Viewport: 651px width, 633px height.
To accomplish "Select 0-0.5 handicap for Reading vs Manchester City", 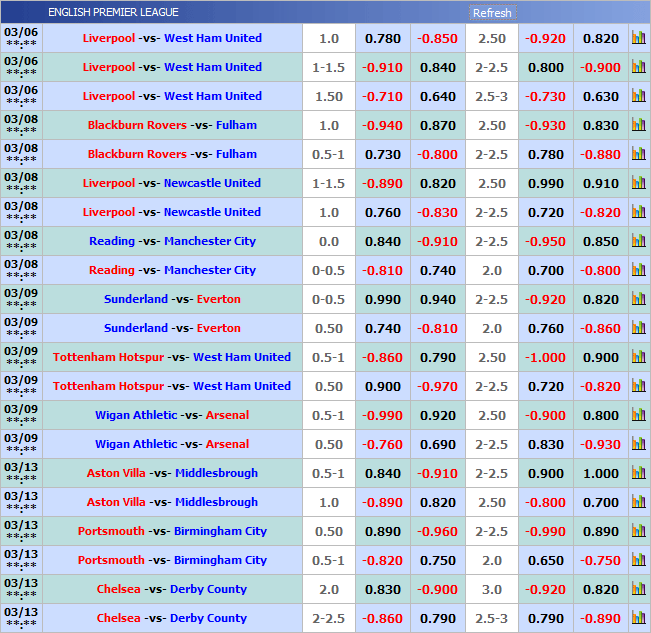I will (328, 271).
